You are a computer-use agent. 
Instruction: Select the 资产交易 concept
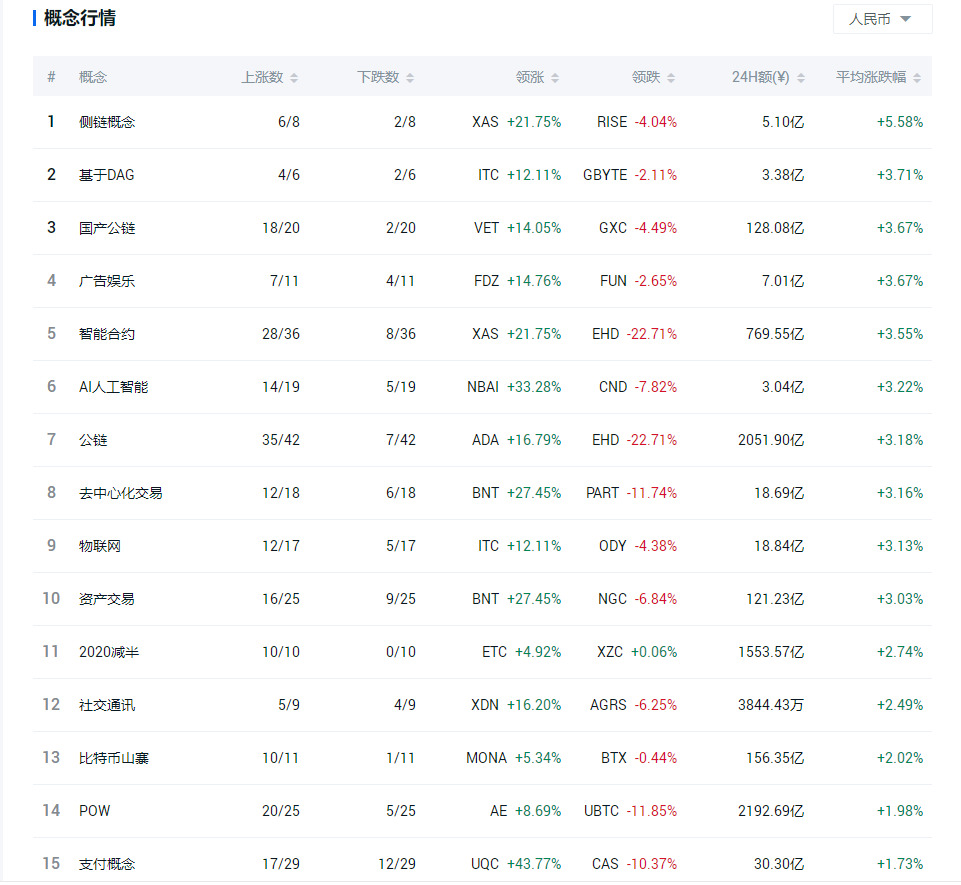[x=107, y=599]
